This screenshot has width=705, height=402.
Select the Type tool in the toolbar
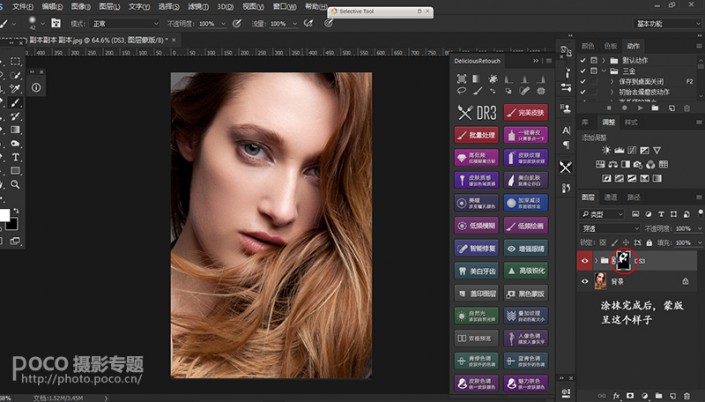[x=16, y=157]
